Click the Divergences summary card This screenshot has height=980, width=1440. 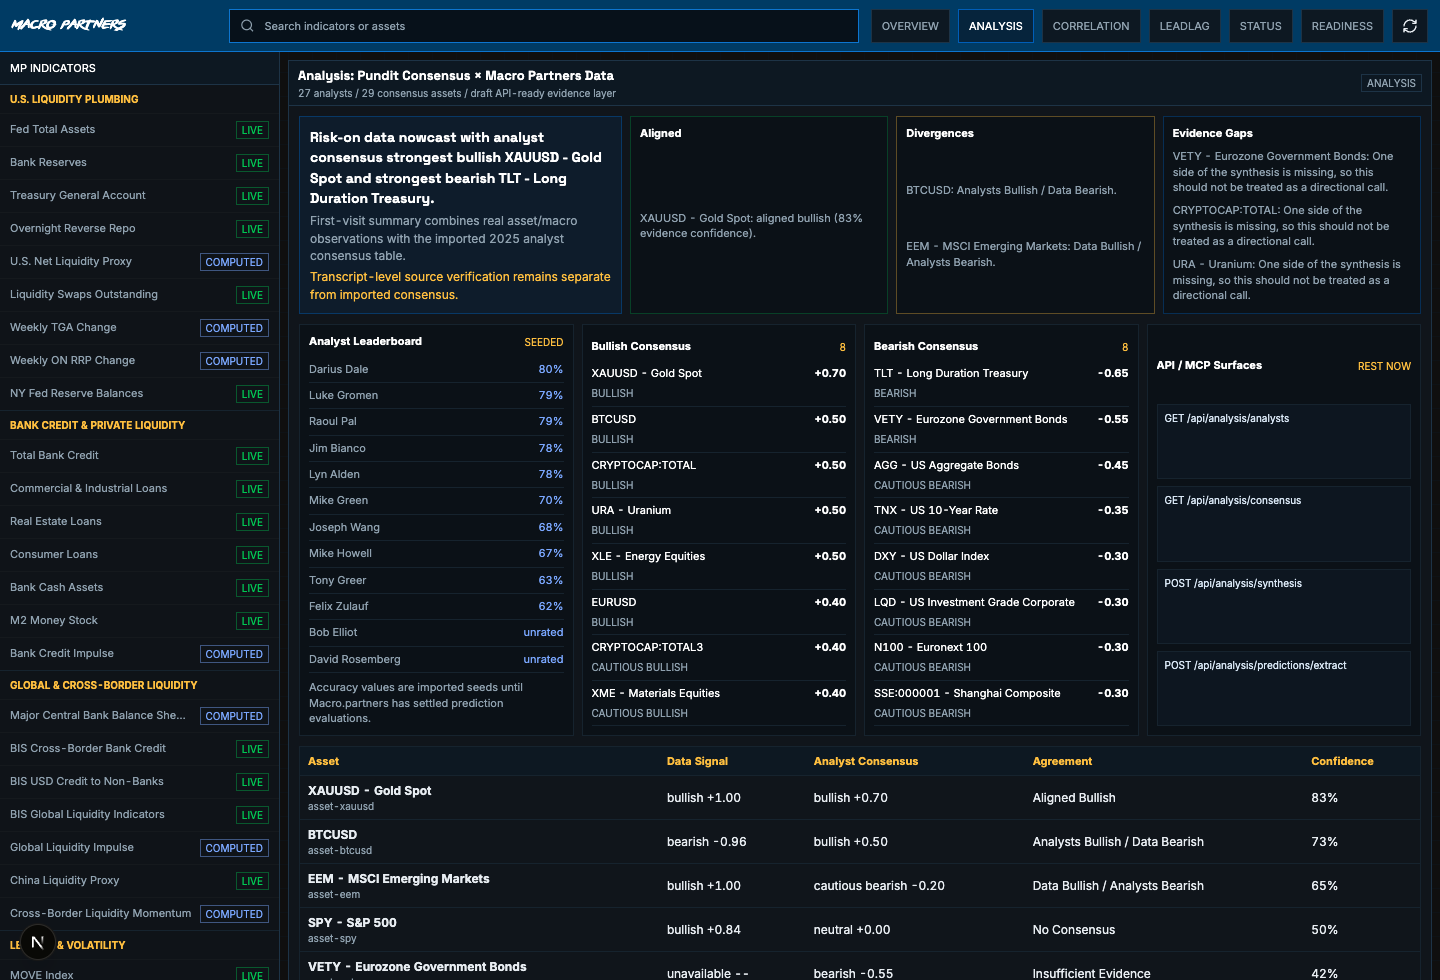coord(1025,215)
